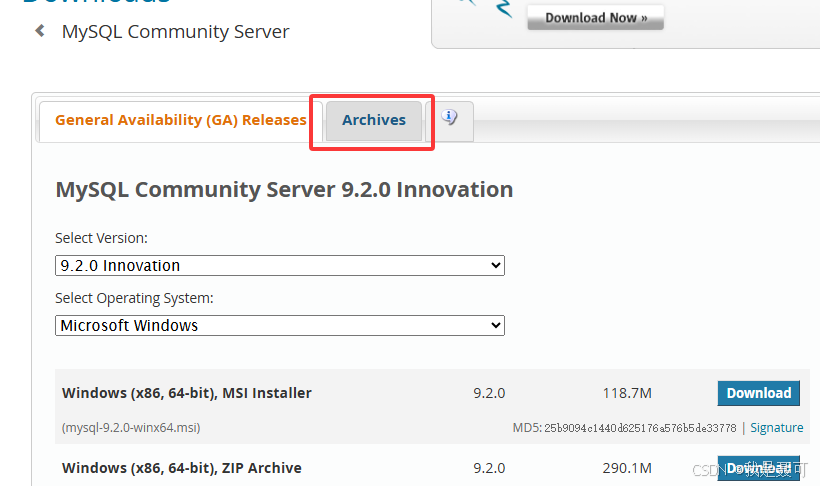
Task: Click the 9.2.0 version cell in ZIP Archive row
Action: [489, 468]
